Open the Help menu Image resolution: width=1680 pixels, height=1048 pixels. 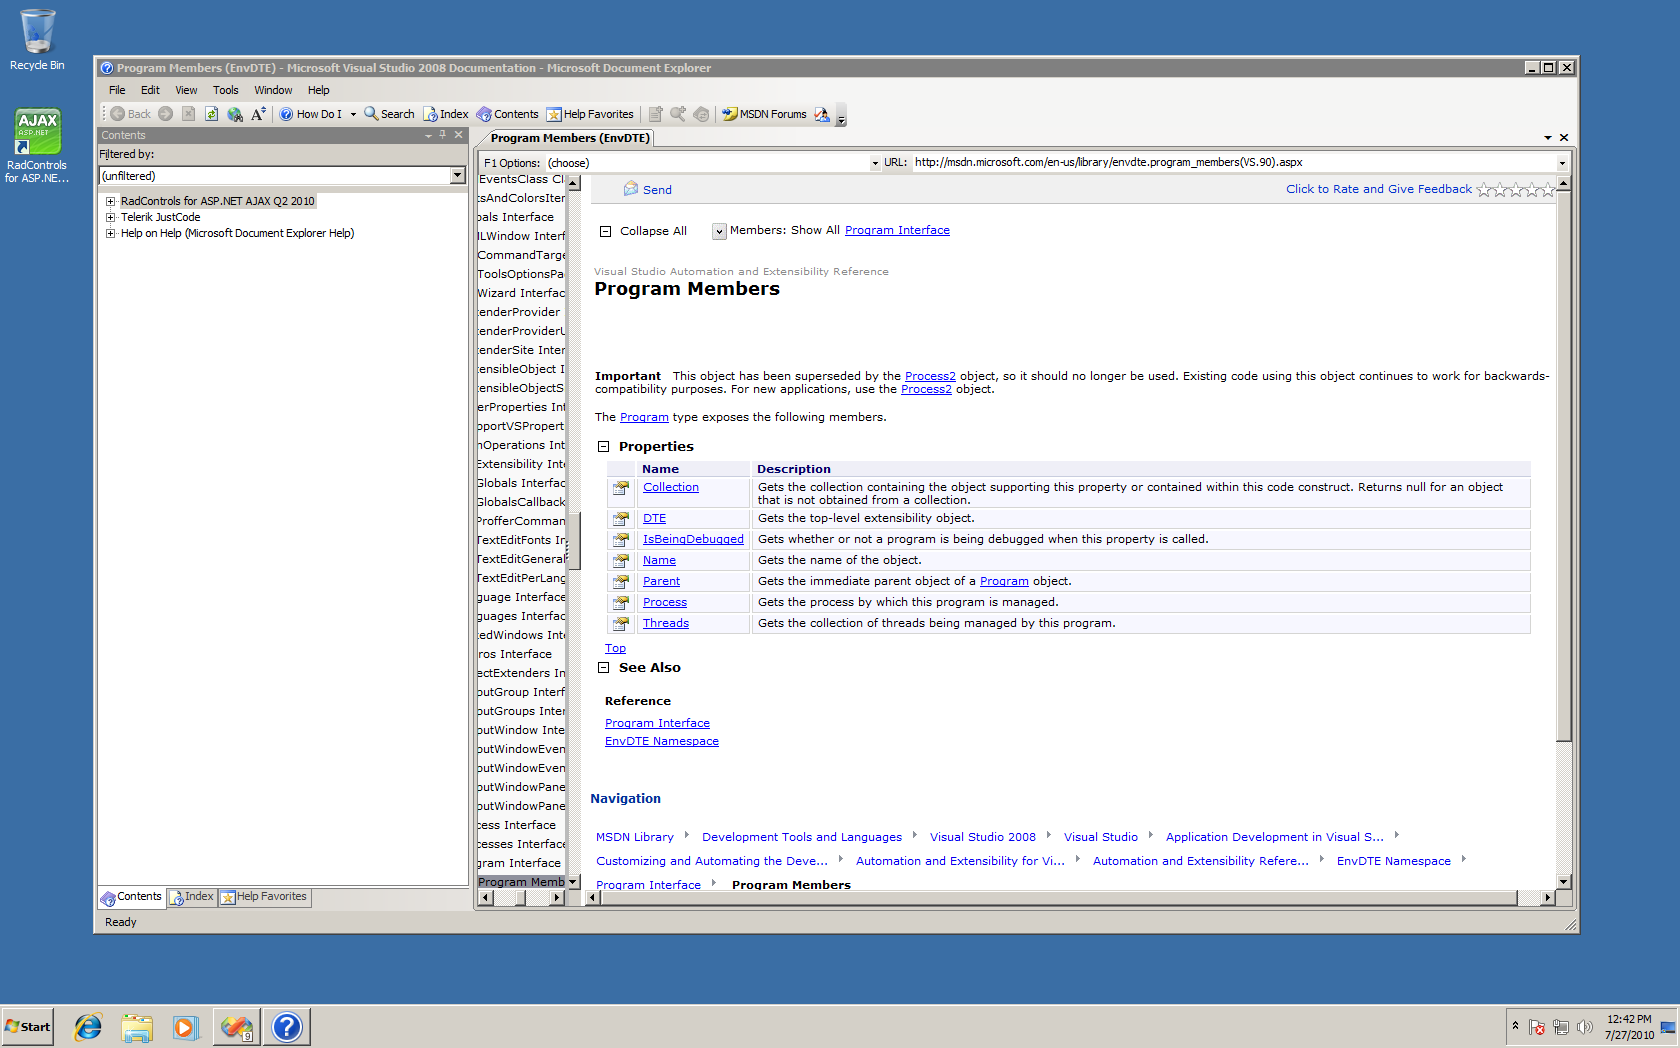point(318,90)
